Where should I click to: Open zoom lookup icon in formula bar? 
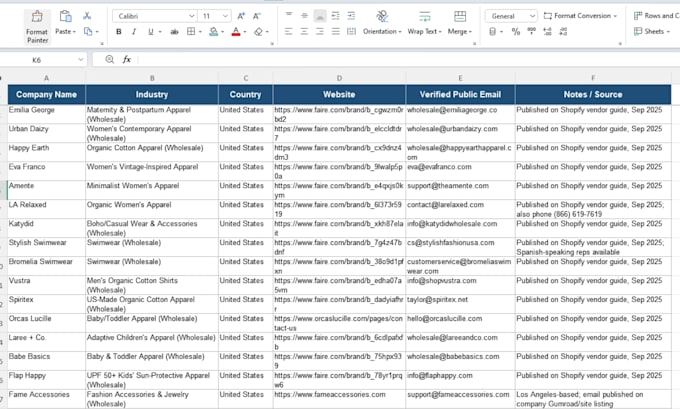coord(110,59)
